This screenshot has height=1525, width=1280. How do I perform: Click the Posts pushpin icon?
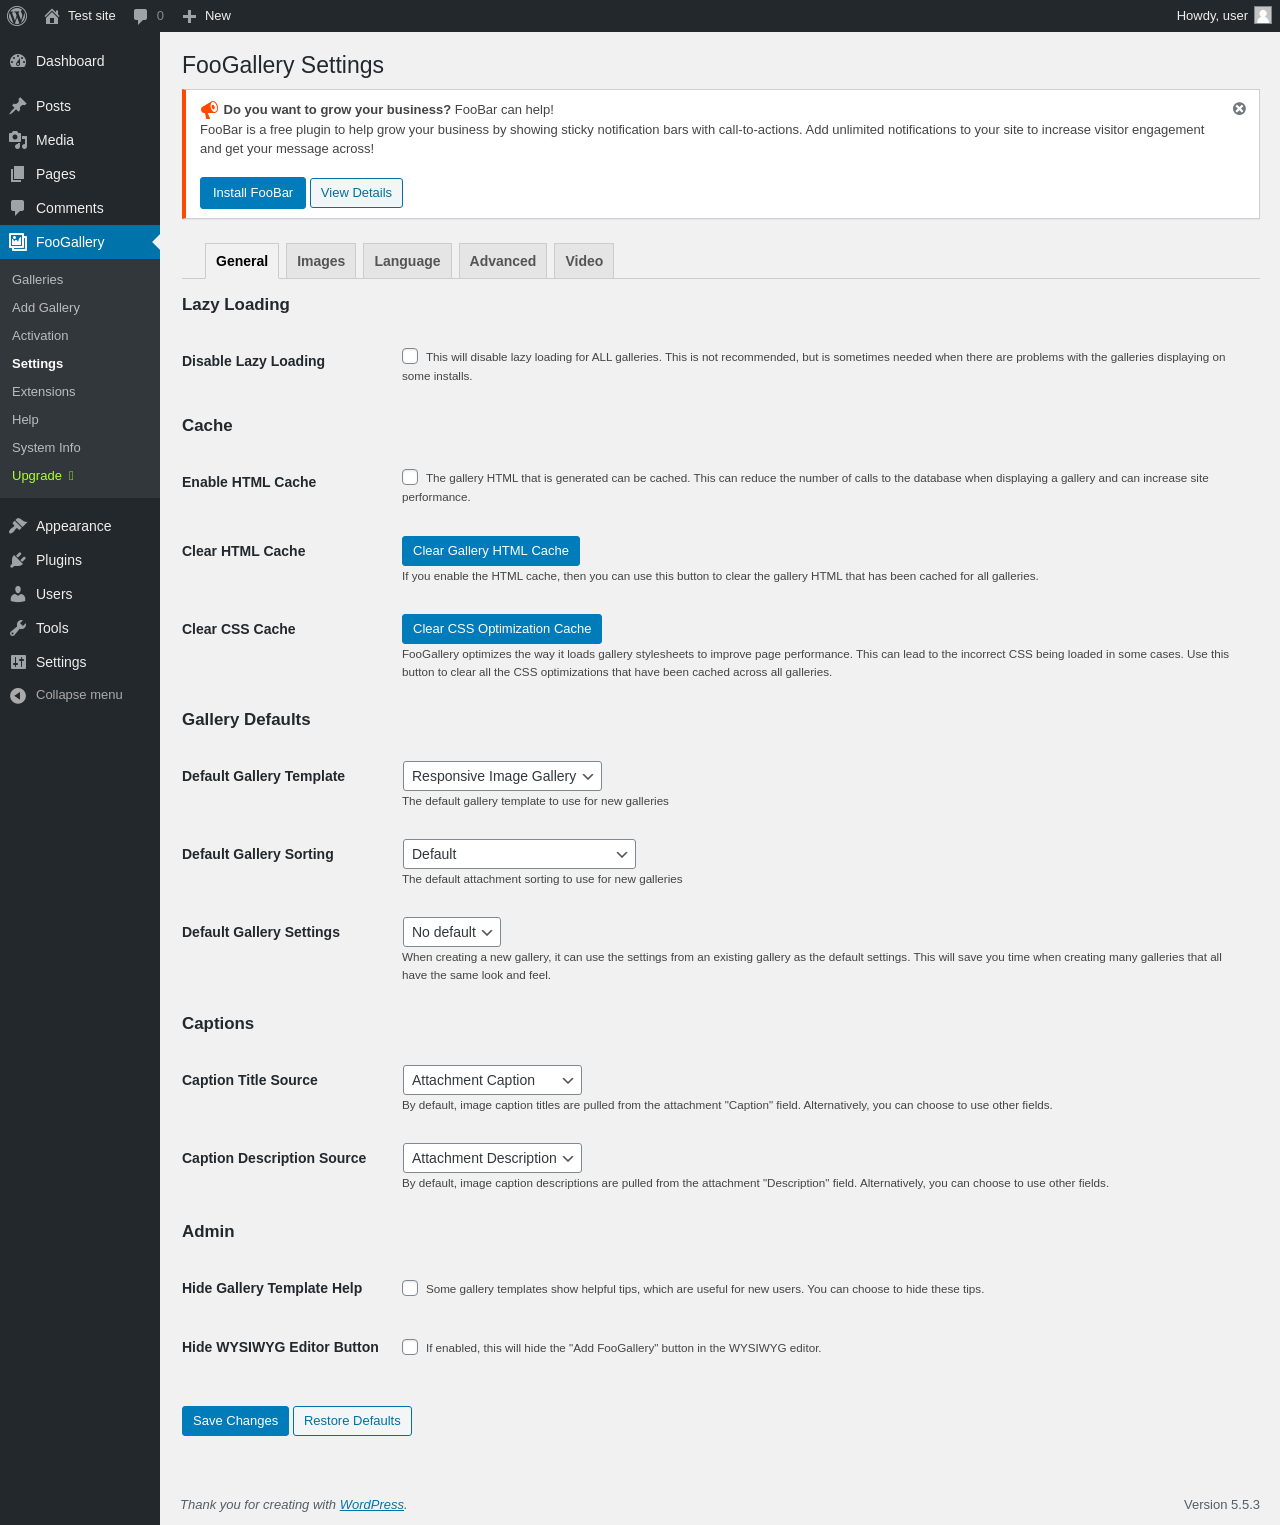click(18, 106)
